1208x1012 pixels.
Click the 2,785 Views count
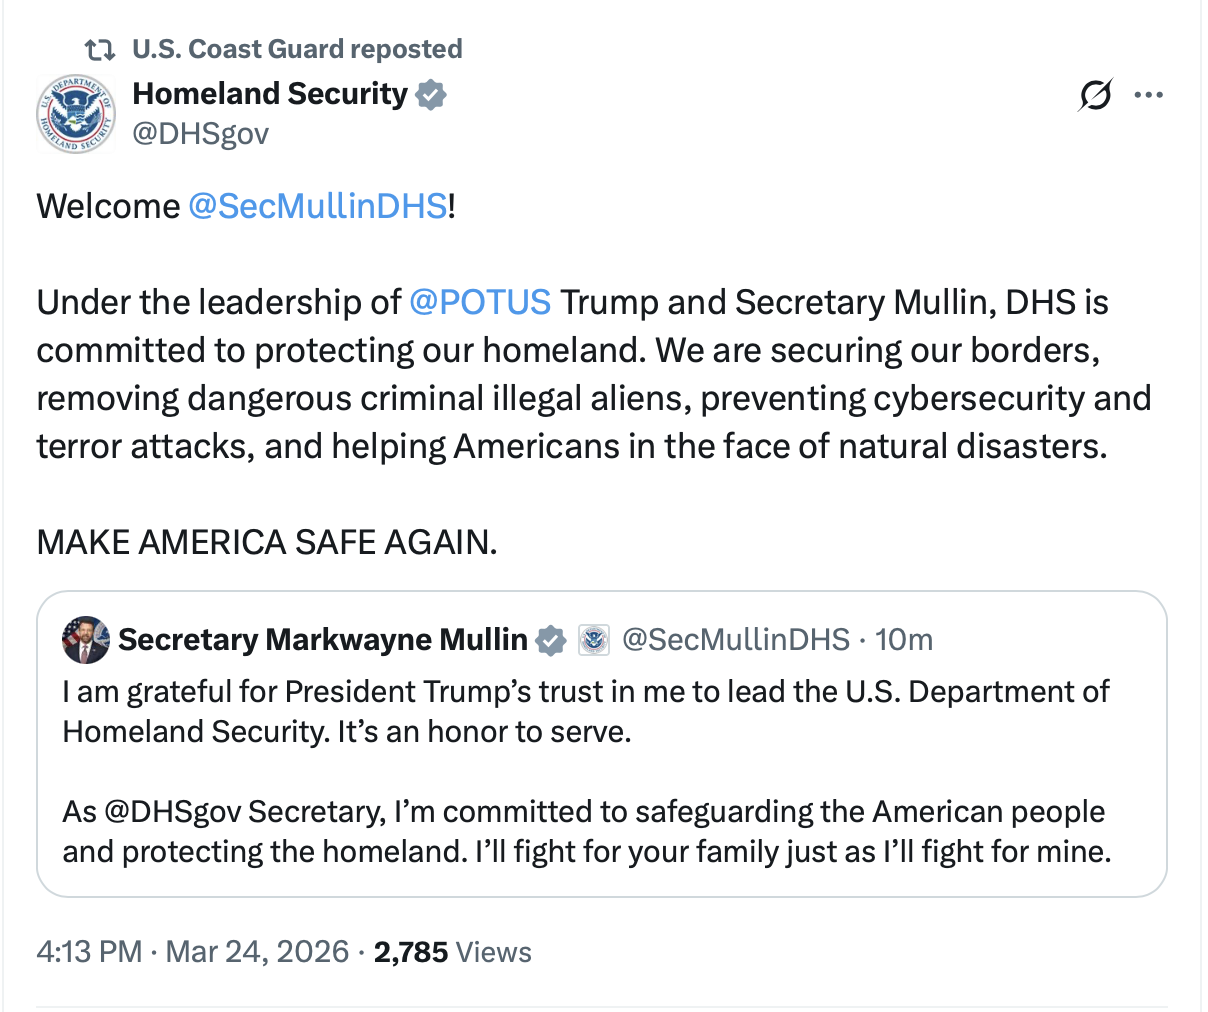pos(452,951)
